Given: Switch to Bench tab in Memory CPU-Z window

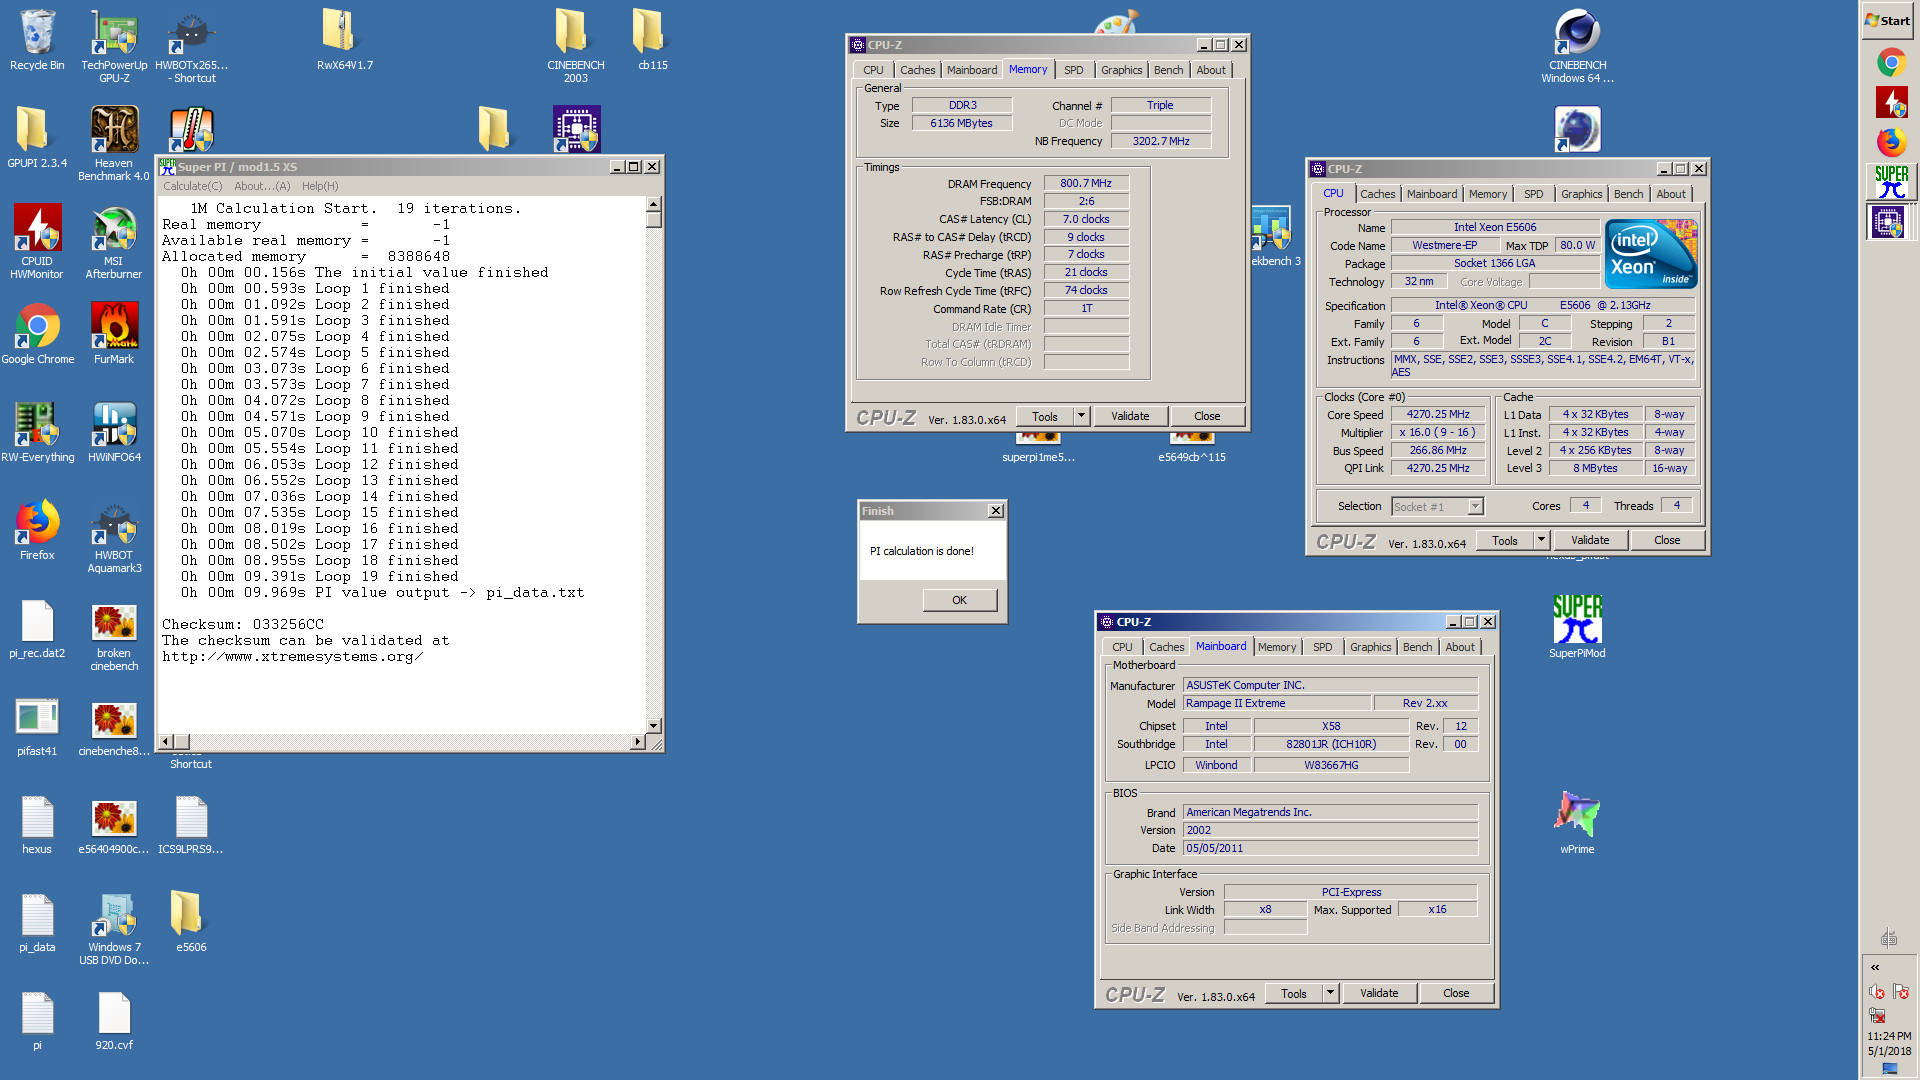Looking at the screenshot, I should point(1168,70).
